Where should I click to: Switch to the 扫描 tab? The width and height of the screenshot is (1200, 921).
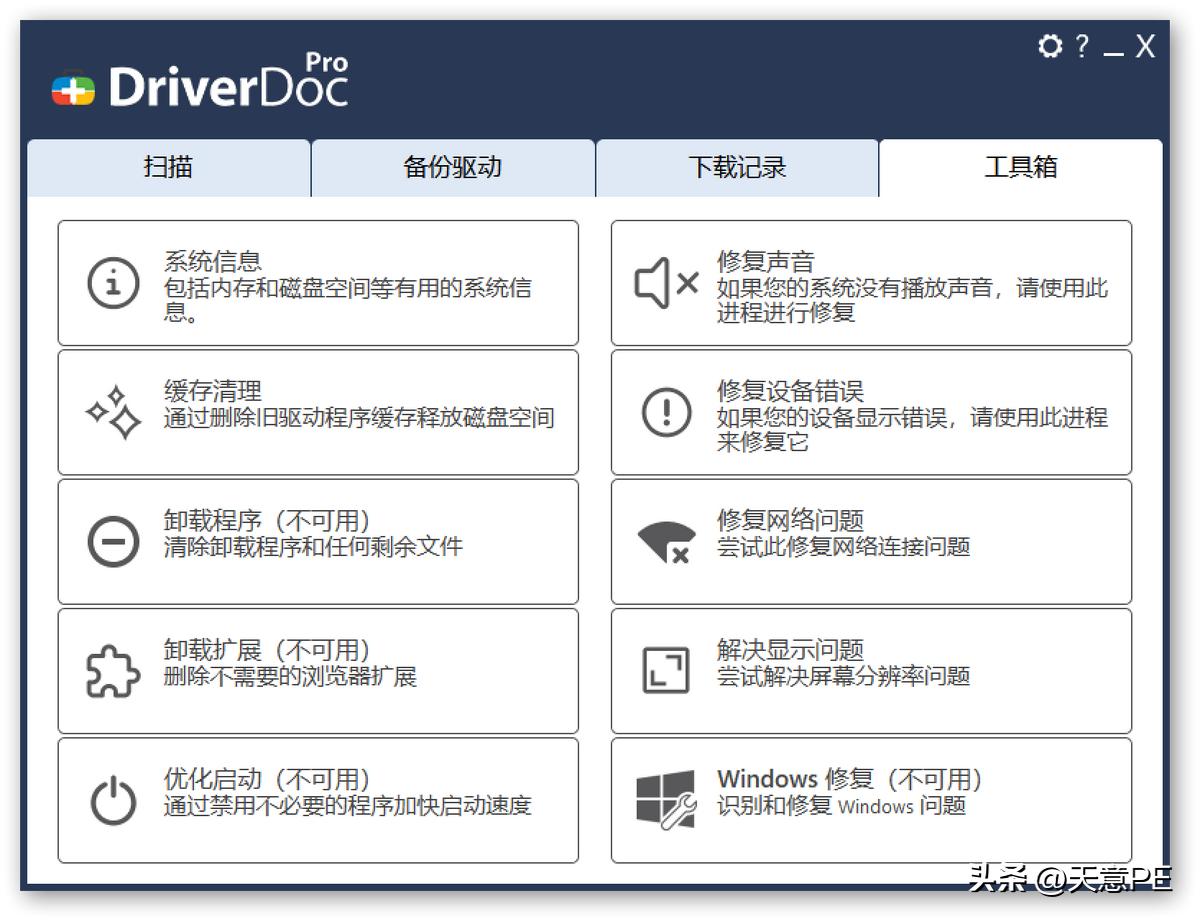click(168, 167)
